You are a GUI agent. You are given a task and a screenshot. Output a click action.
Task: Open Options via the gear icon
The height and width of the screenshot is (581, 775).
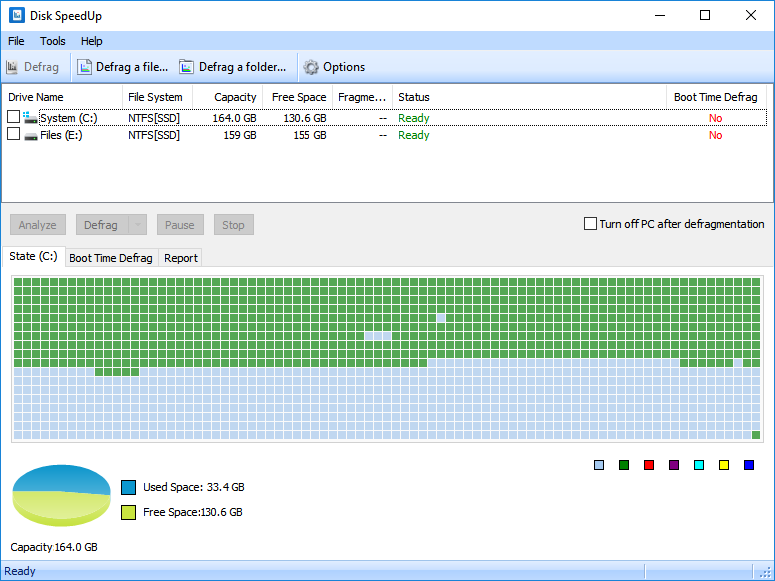pyautogui.click(x=311, y=67)
